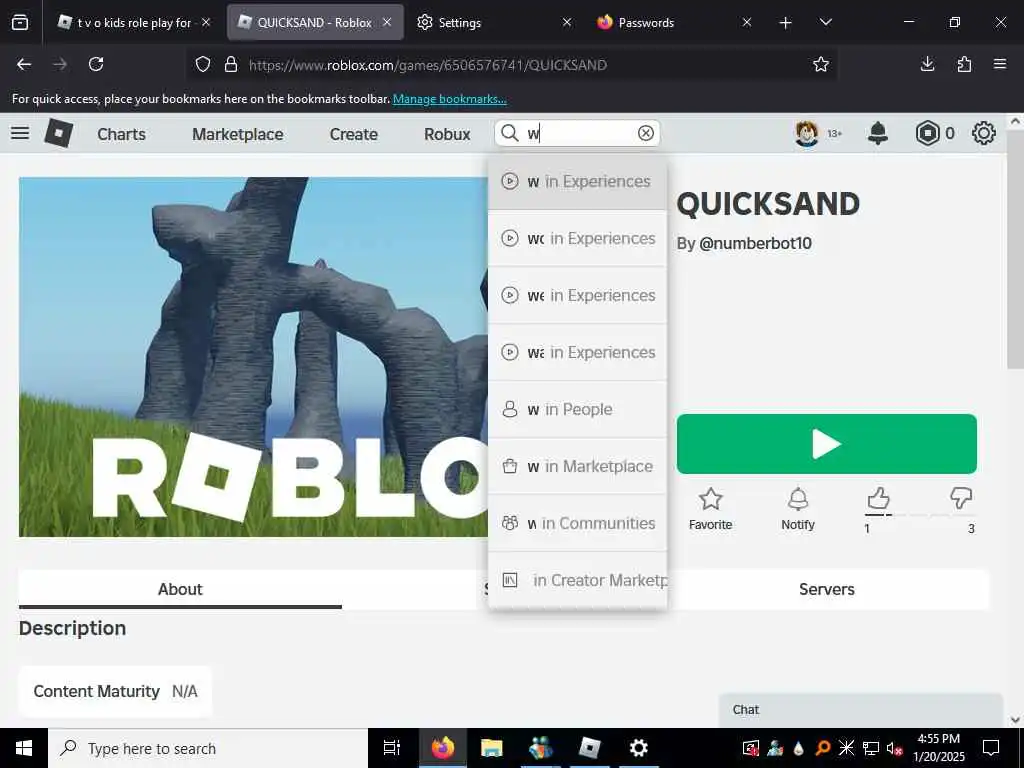Open the Settings gear on the taskbar
1024x768 pixels.
tap(638, 748)
